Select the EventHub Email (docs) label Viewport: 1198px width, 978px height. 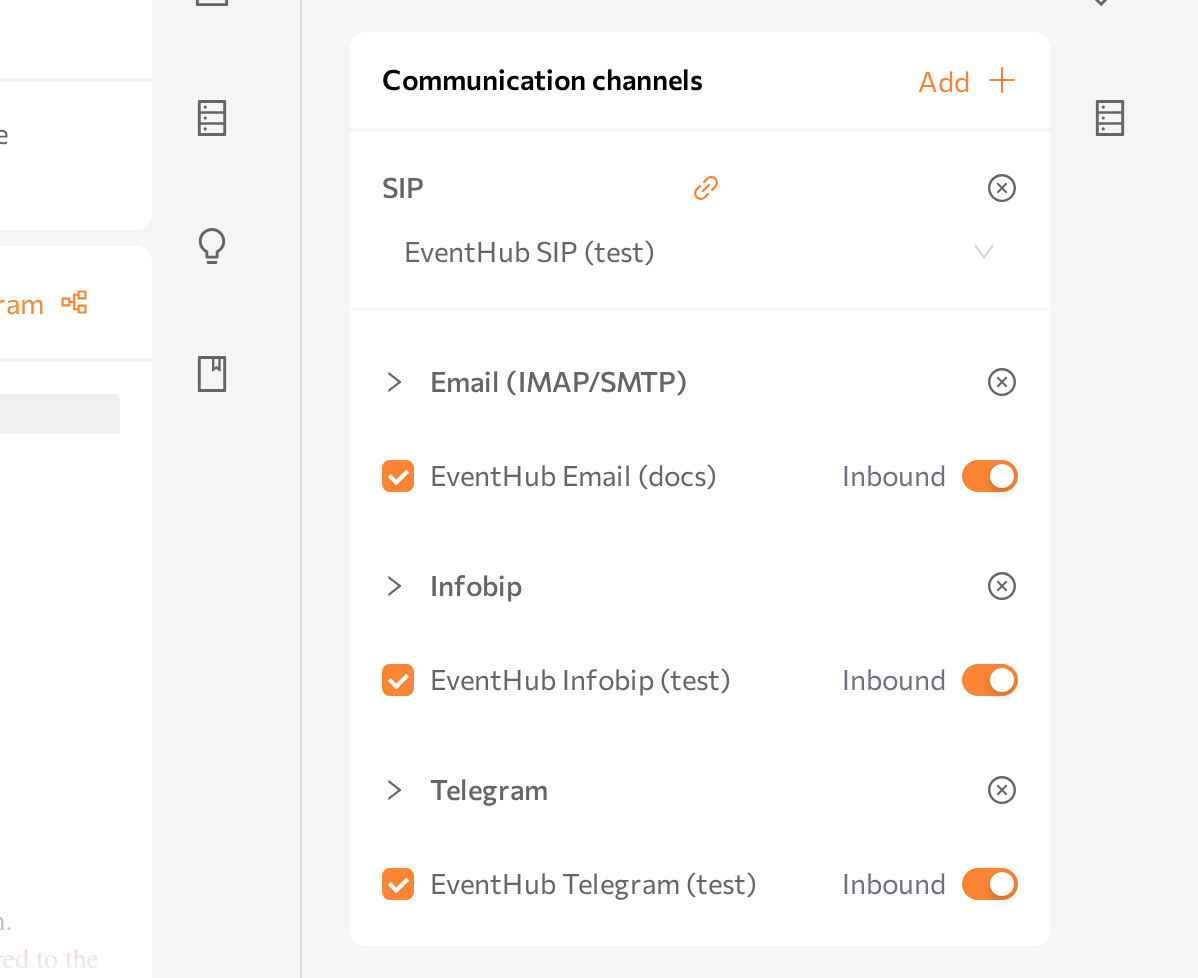[573, 476]
